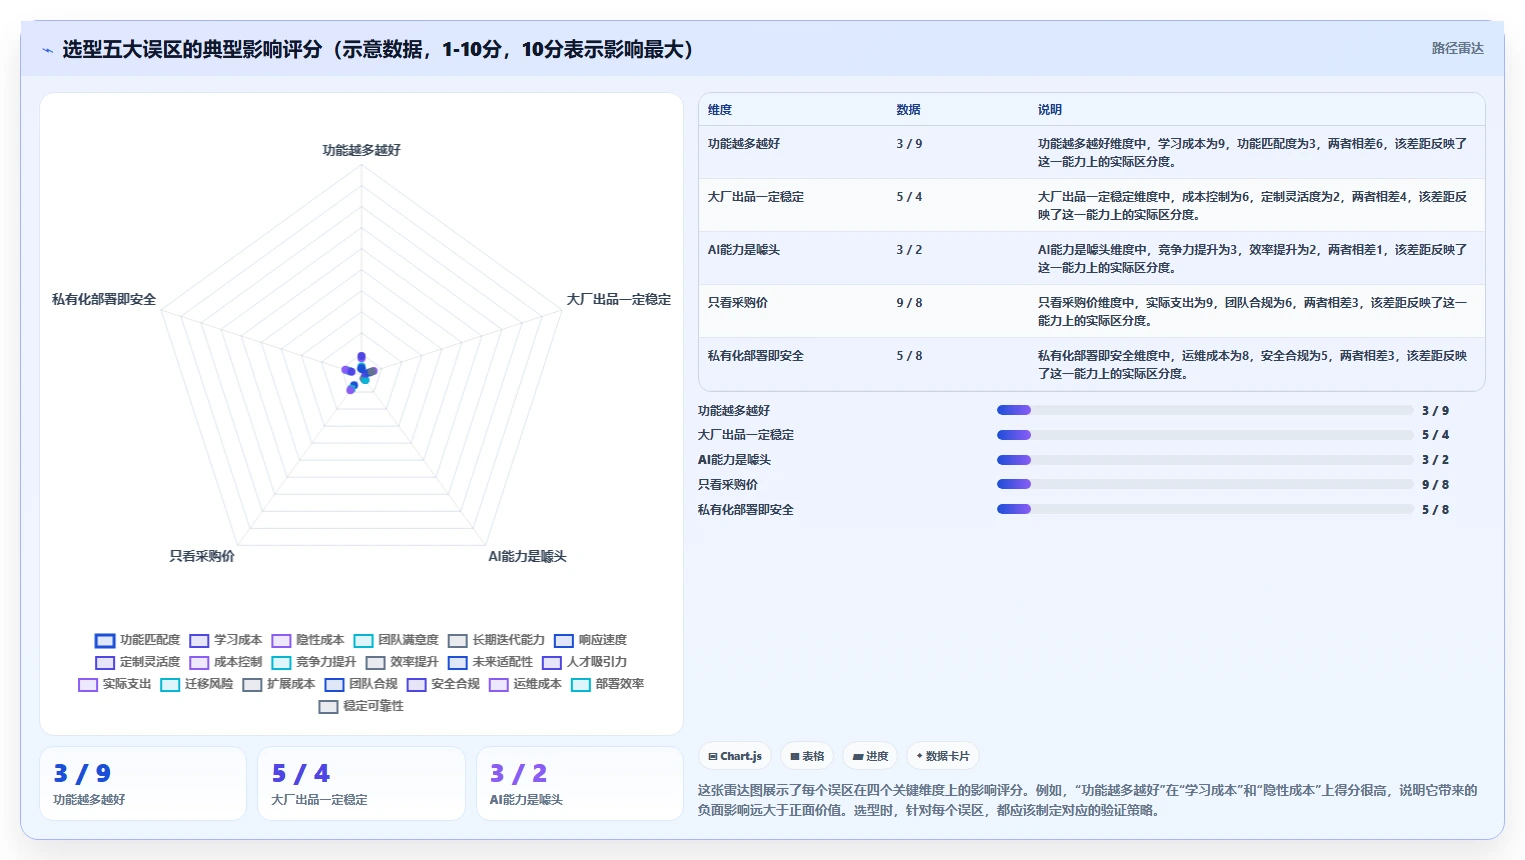Select the 只看采购价 table row name

(x=737, y=303)
